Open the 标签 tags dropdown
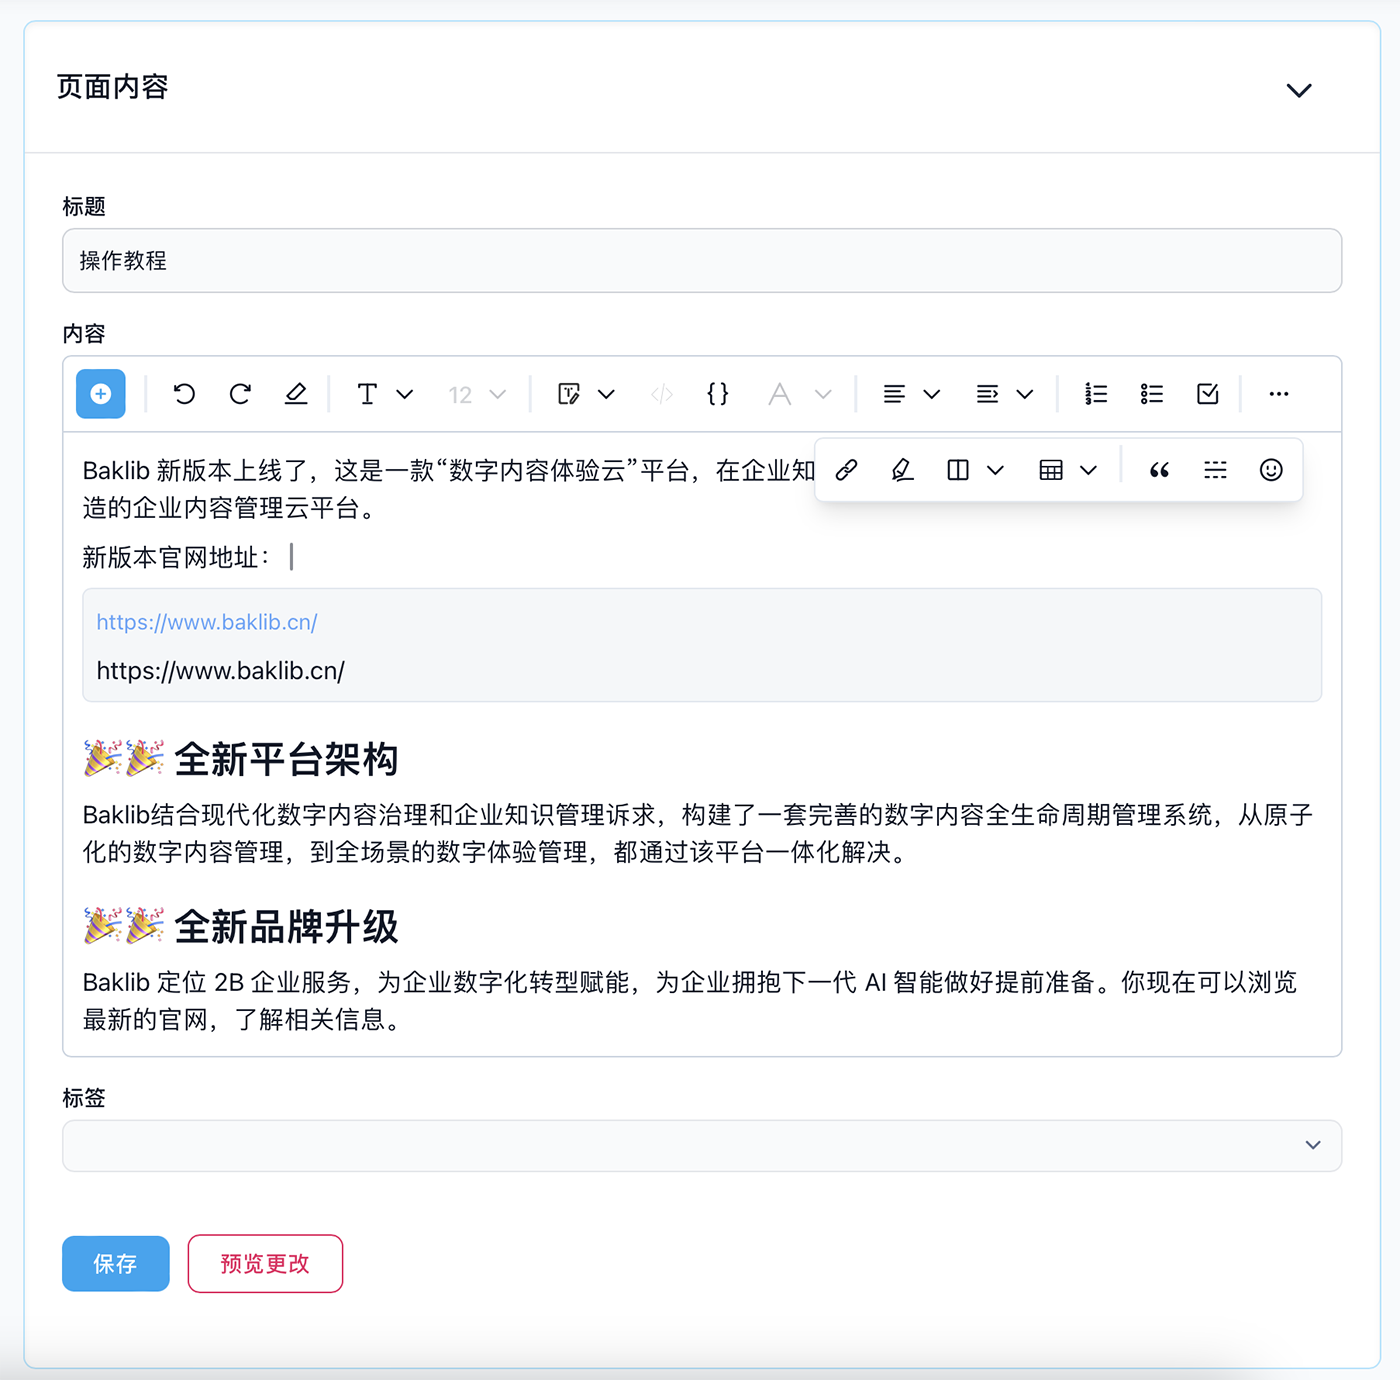This screenshot has width=1400, height=1380. (702, 1145)
